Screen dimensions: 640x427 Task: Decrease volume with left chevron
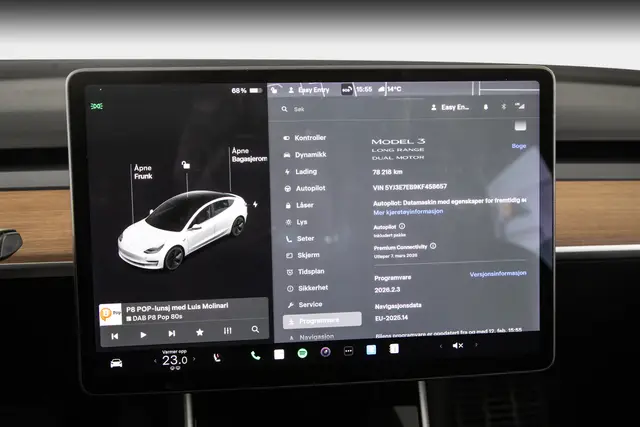(441, 346)
